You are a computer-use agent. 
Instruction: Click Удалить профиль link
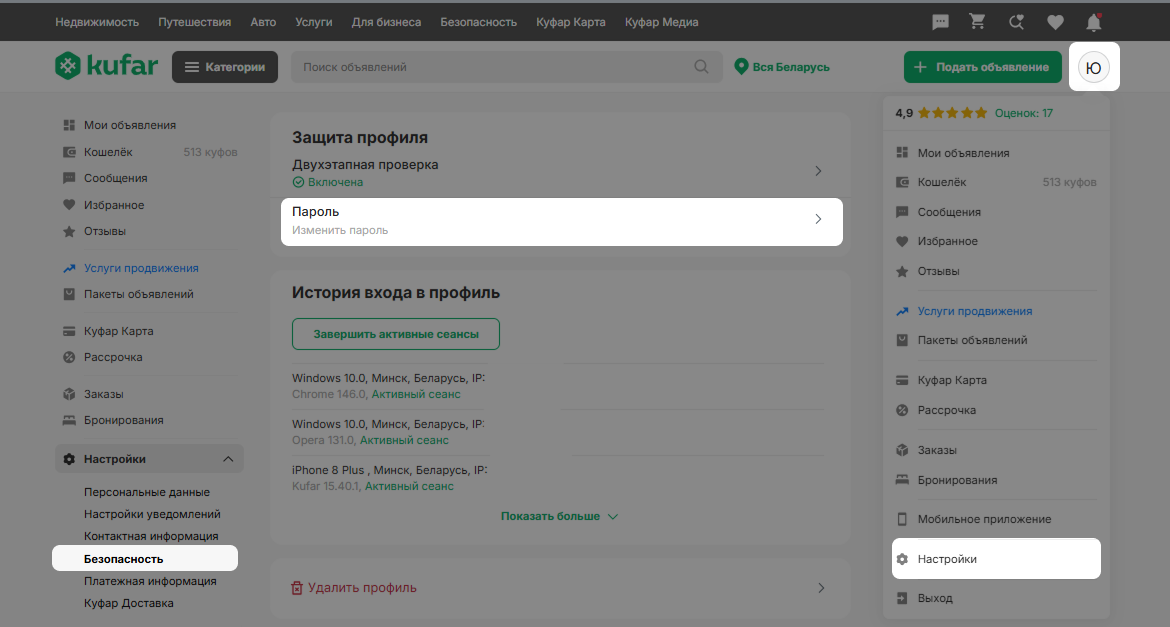coord(363,588)
